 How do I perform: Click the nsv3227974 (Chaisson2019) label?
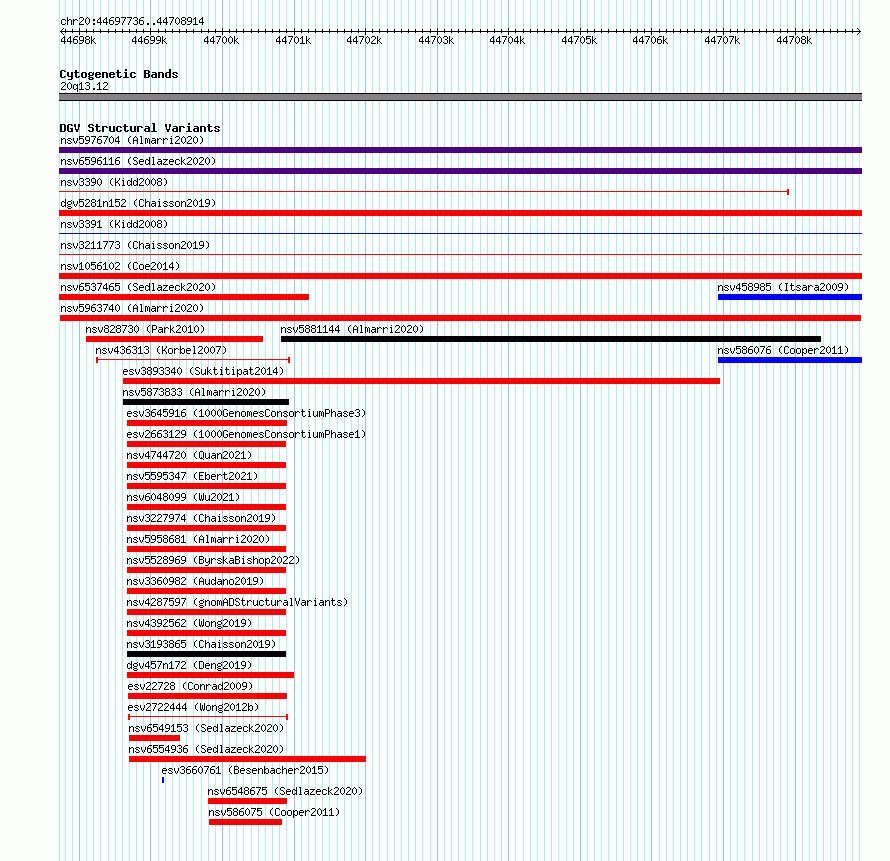click(x=201, y=518)
